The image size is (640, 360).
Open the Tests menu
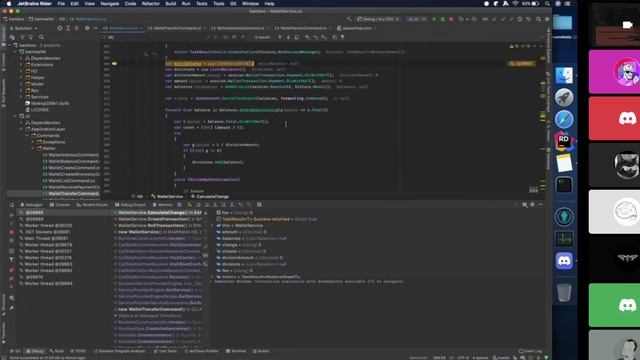click(202, 4)
